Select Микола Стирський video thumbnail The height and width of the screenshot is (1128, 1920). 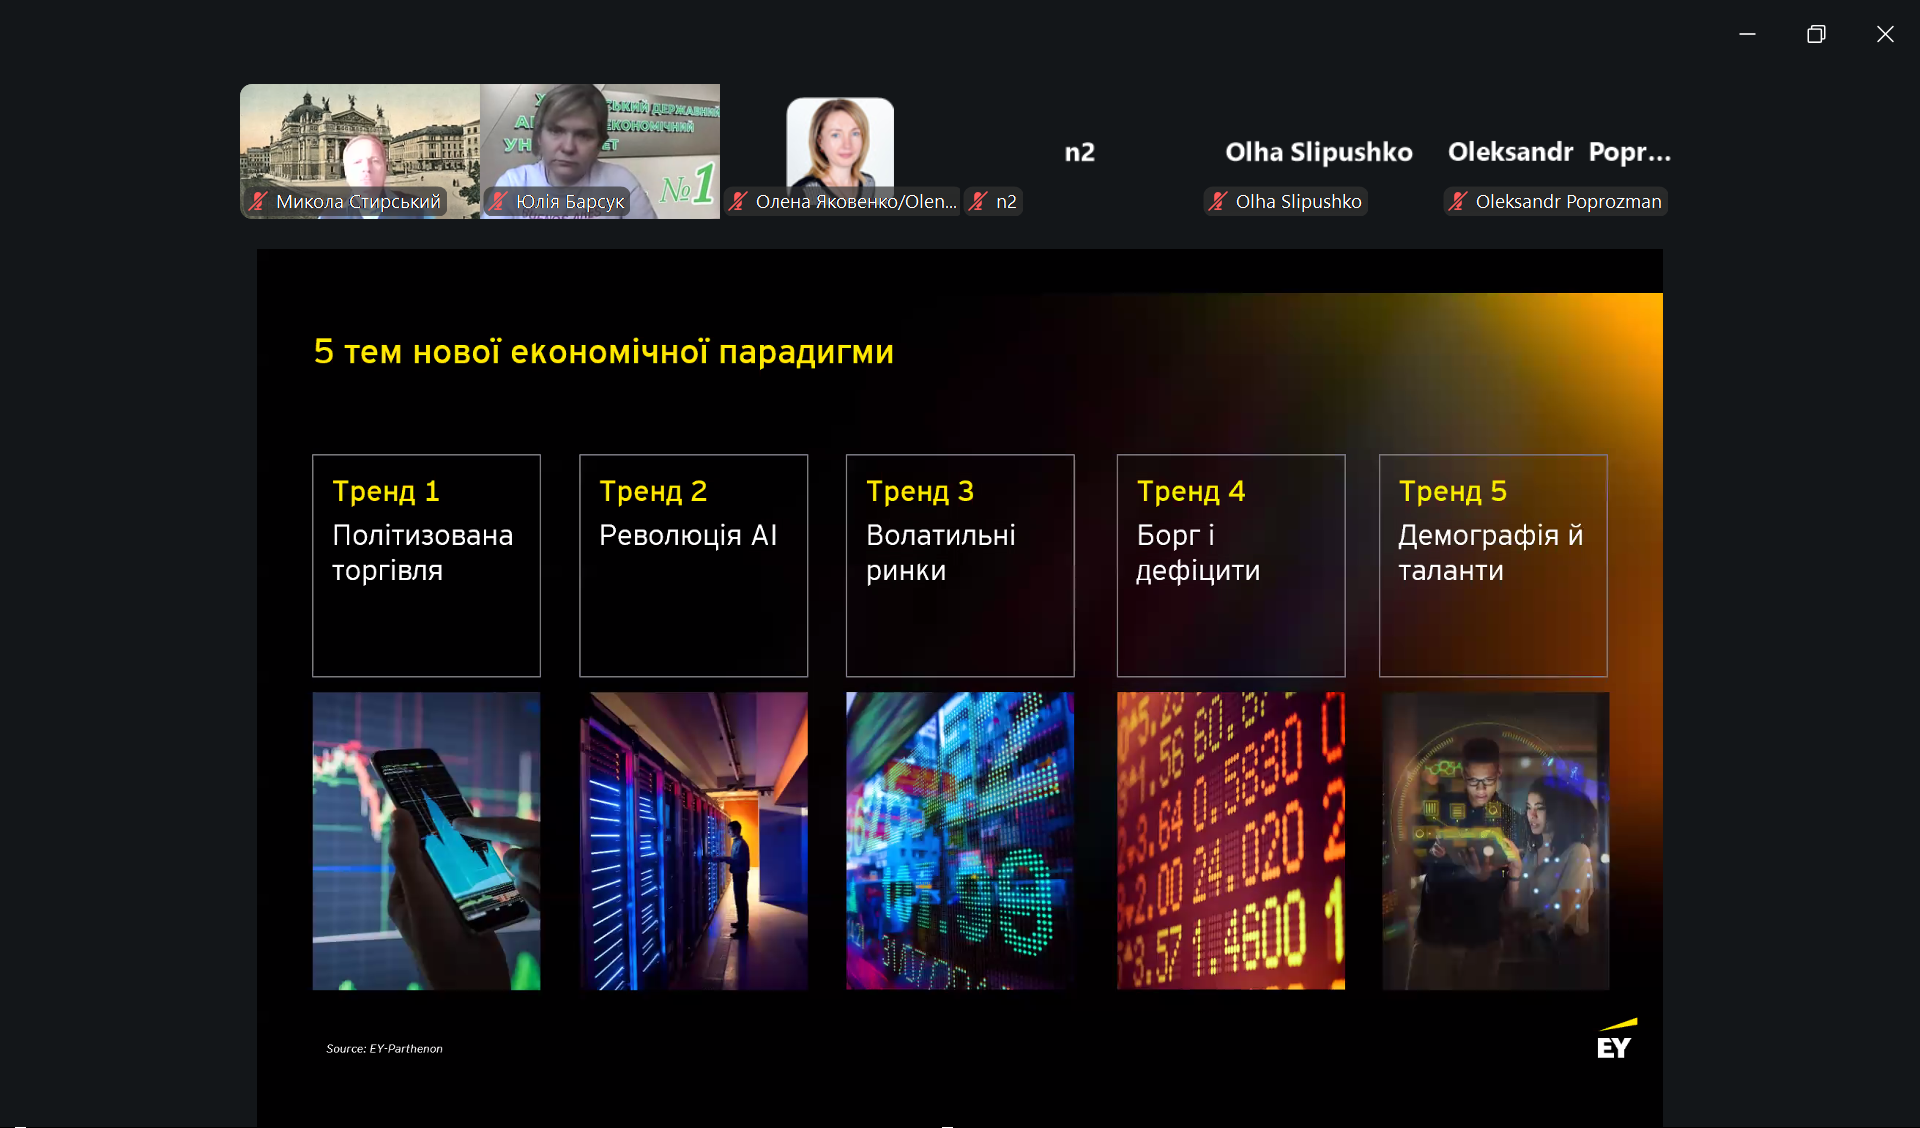click(x=360, y=140)
